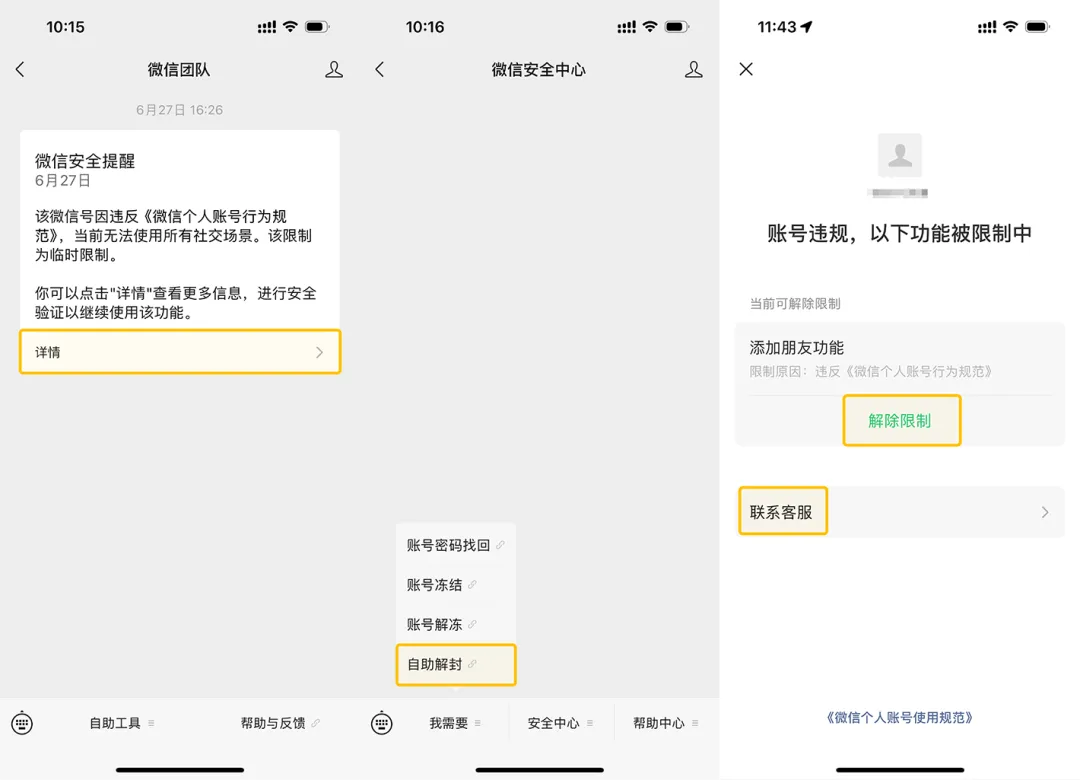Tap link icon next to 账号解冻

click(472, 624)
